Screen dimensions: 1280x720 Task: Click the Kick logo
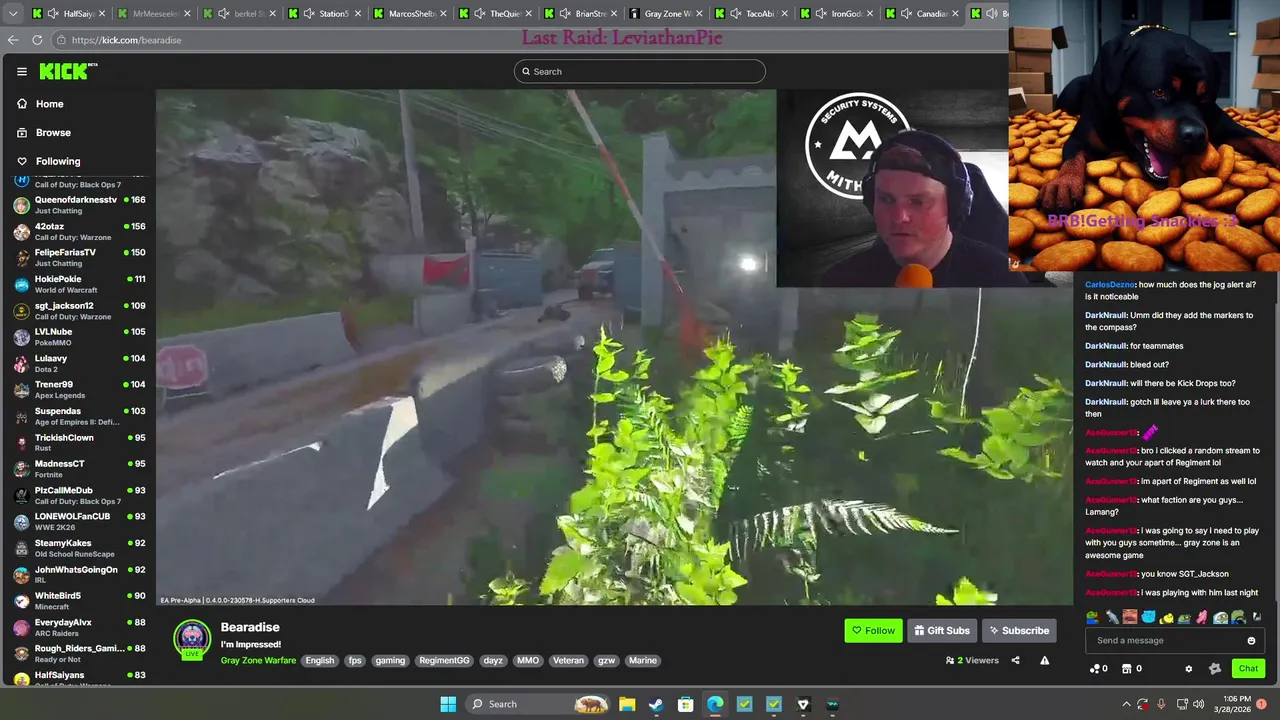tap(68, 71)
